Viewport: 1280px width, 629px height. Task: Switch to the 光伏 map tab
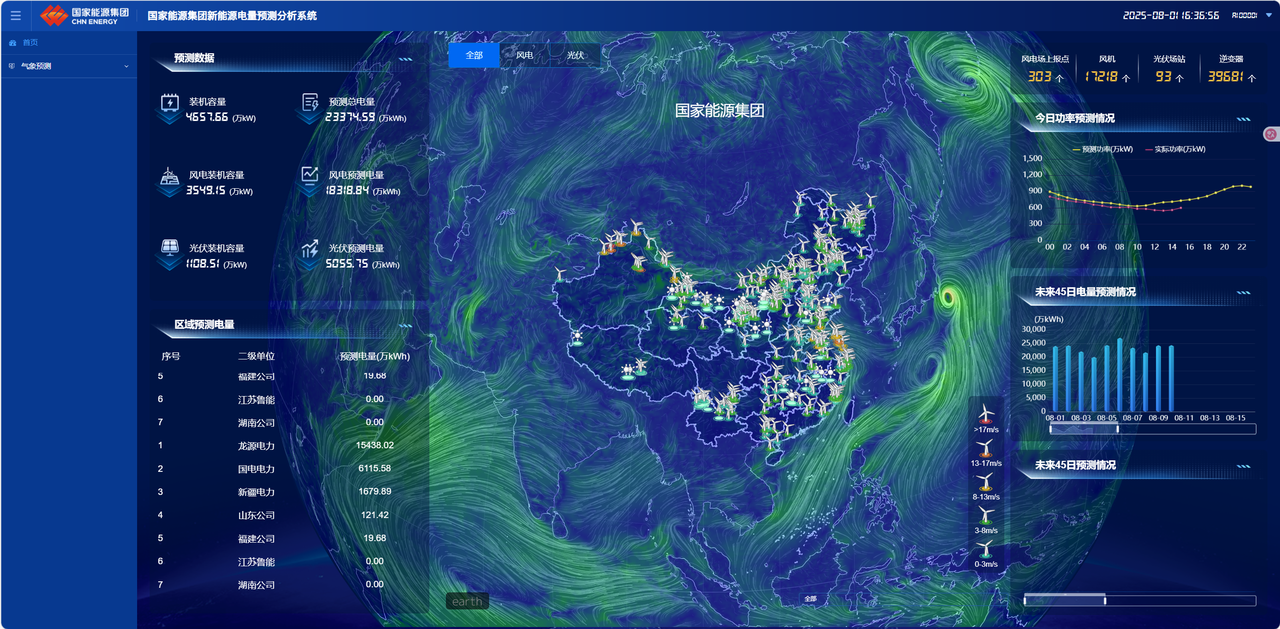click(575, 55)
